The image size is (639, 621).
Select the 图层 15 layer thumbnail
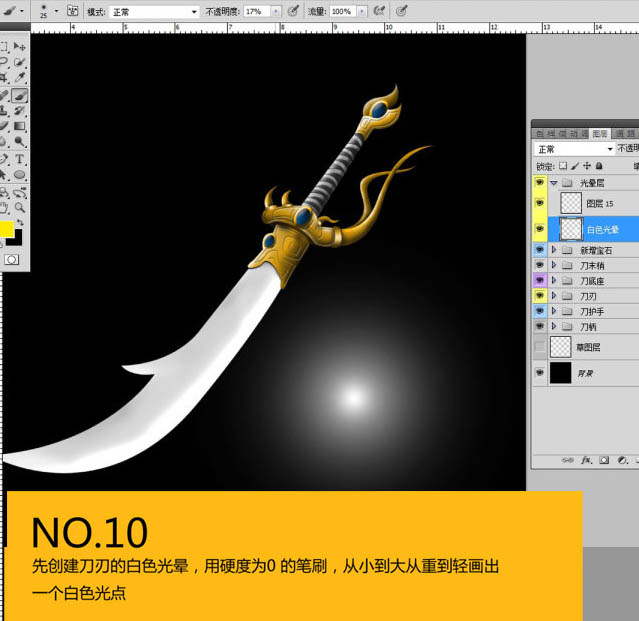click(x=571, y=203)
